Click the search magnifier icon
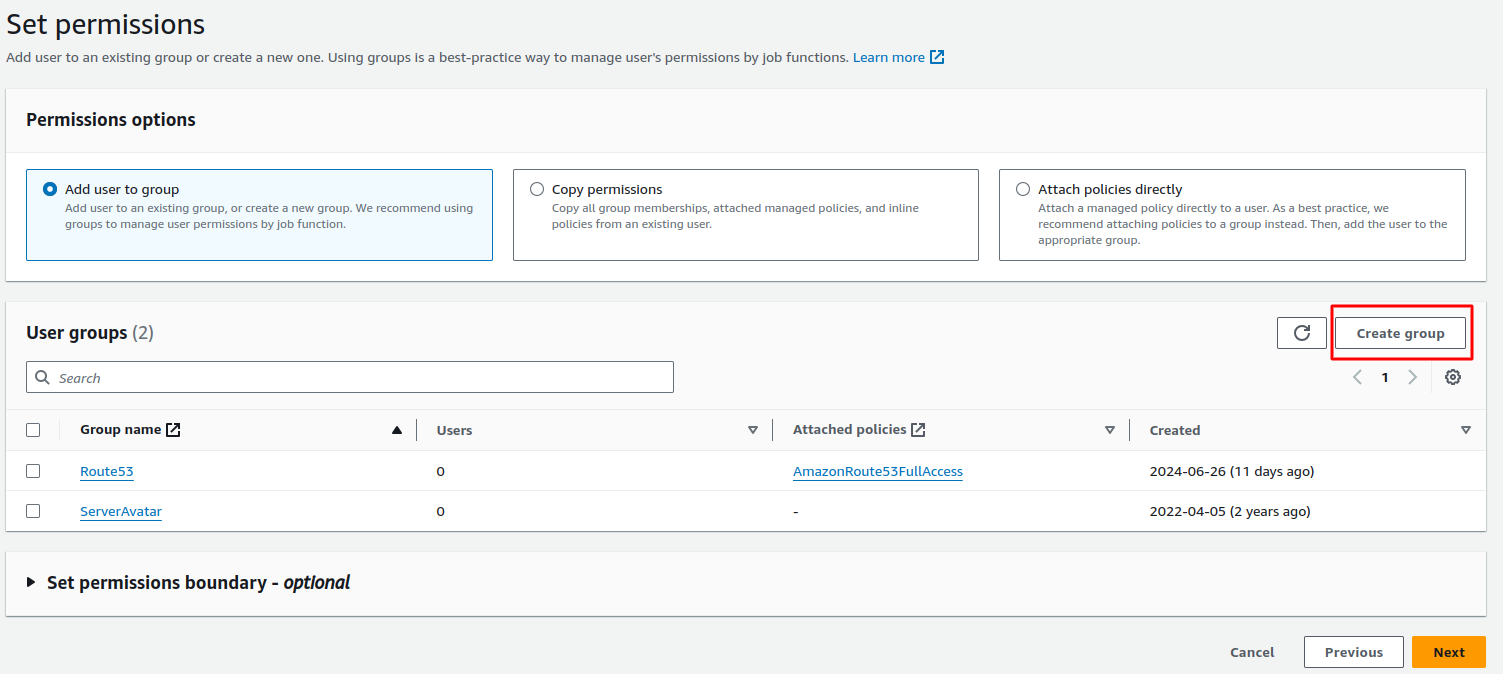Viewport: 1503px width, 674px height. 42,377
